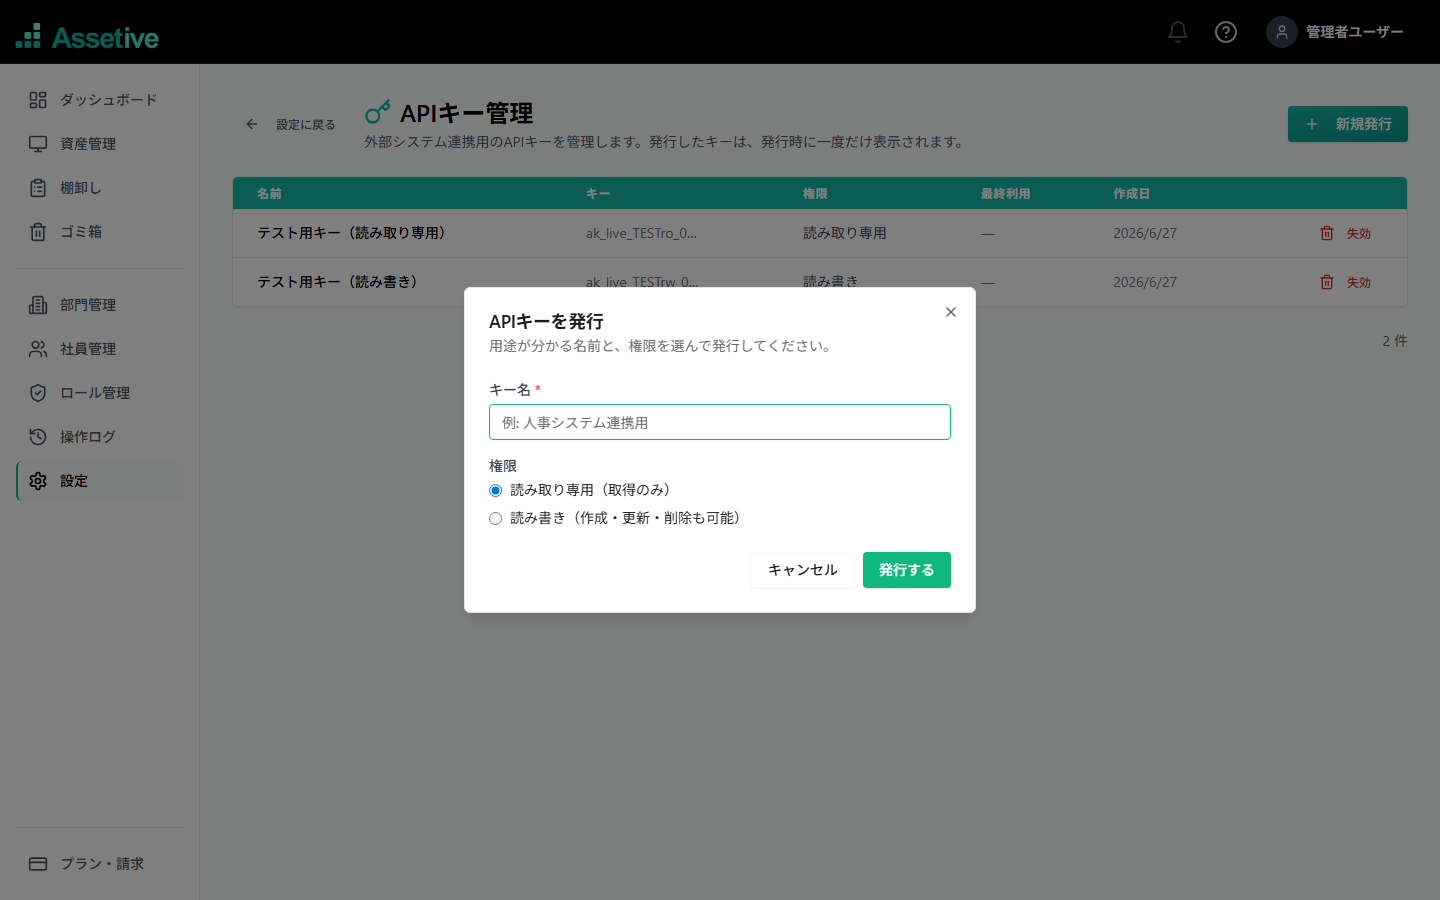The width and height of the screenshot is (1440, 900).
Task: Click 失効 in テスト用キー（読み書き） row
Action: tap(1358, 282)
